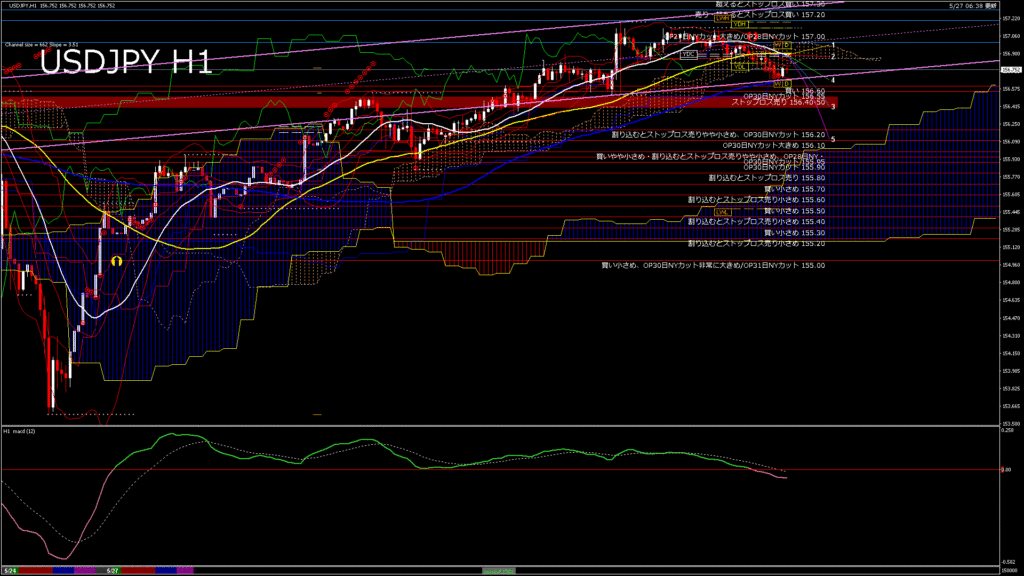Select wave number 3 marker
This screenshot has width=1024, height=576.
833,106
